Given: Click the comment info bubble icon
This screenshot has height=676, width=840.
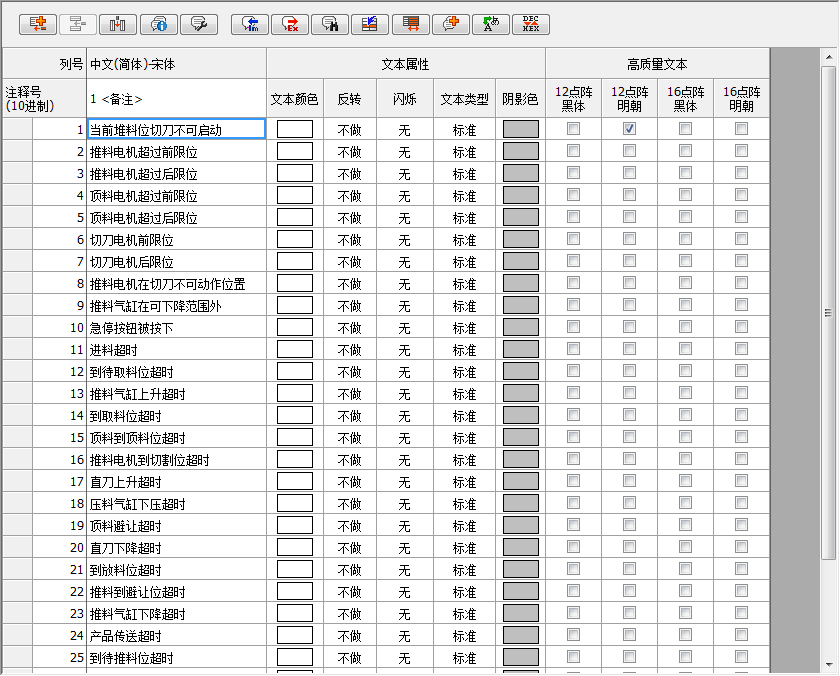Looking at the screenshot, I should coord(159,24).
